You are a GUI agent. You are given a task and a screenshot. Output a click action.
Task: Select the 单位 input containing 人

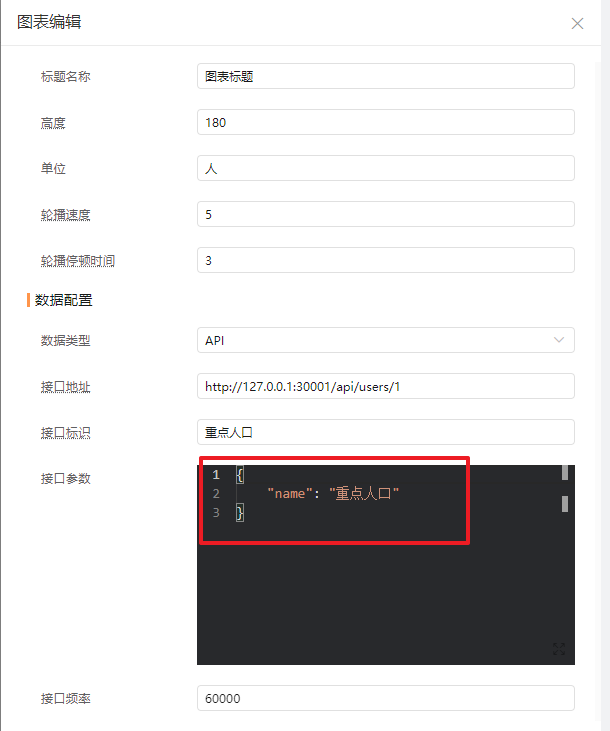pos(386,168)
